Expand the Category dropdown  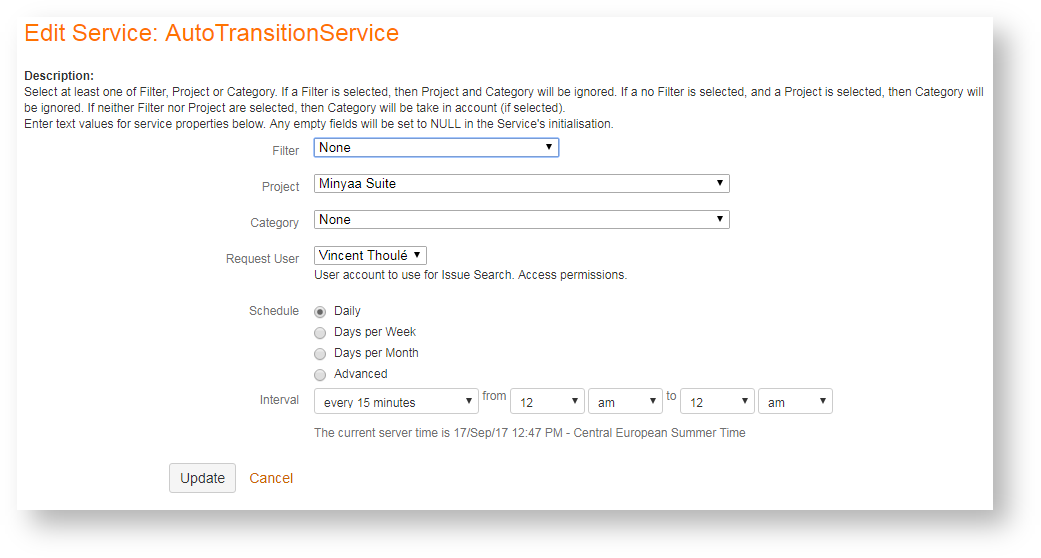click(x=521, y=220)
